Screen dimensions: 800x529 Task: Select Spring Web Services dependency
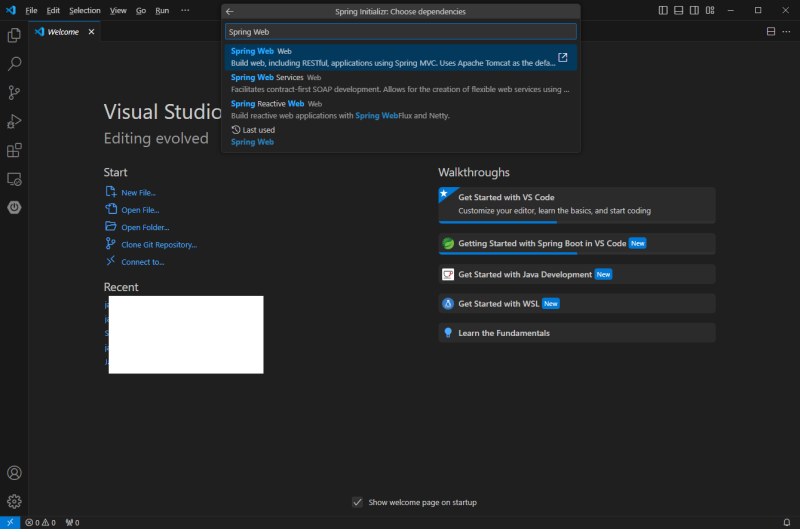401,83
